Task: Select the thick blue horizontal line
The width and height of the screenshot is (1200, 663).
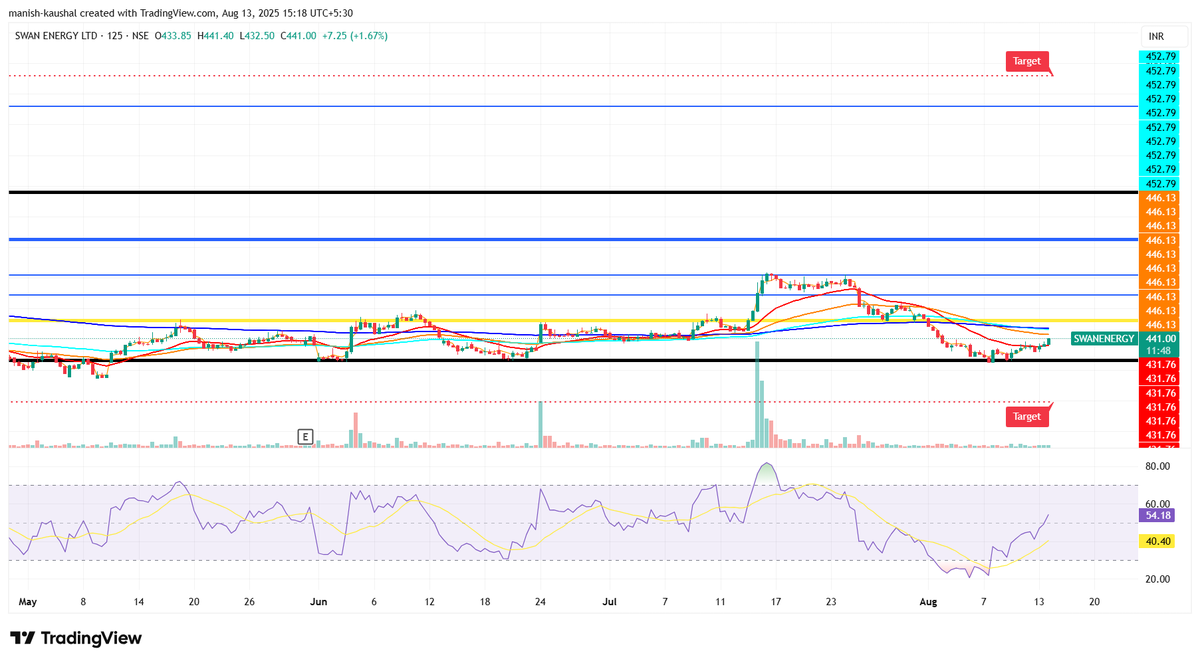Action: [x=573, y=240]
